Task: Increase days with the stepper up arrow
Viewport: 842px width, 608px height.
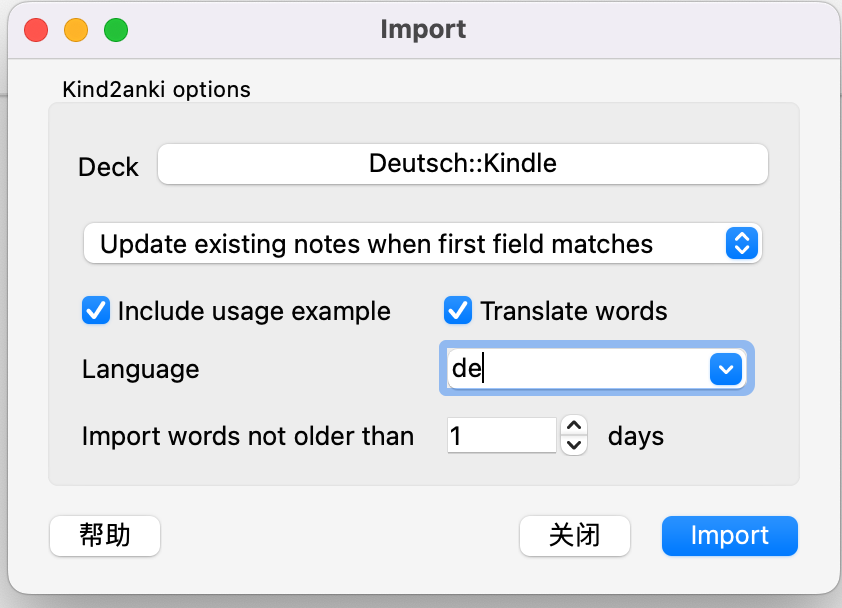Action: point(574,427)
